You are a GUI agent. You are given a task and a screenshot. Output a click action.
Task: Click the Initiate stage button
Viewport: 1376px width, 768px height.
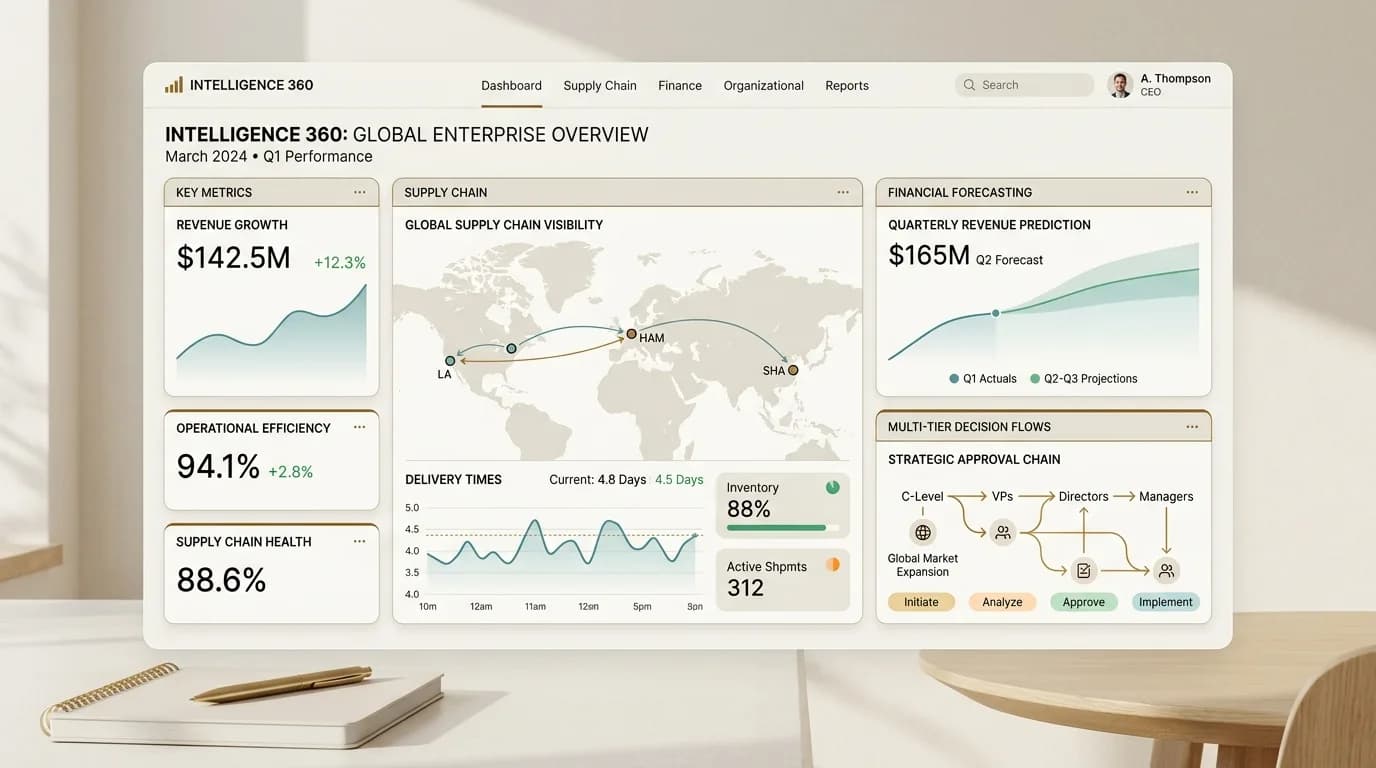[922, 602]
